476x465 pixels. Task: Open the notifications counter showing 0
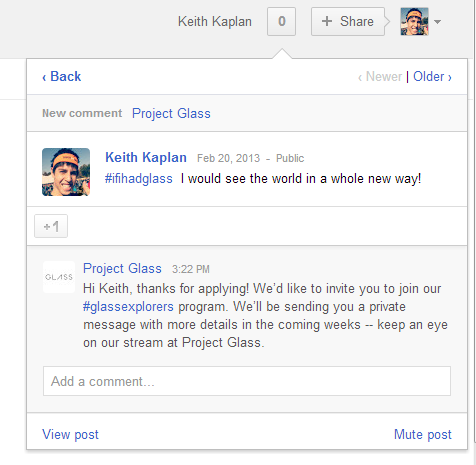(281, 22)
